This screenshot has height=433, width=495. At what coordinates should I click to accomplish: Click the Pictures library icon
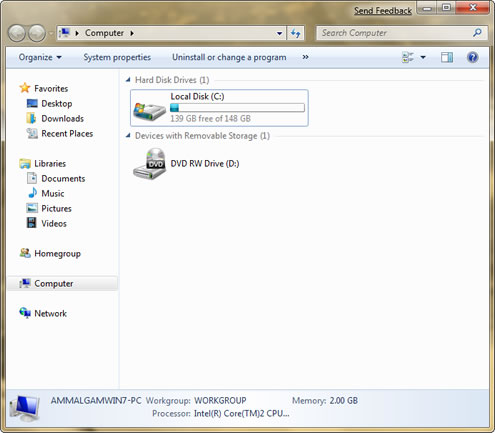pyautogui.click(x=32, y=208)
